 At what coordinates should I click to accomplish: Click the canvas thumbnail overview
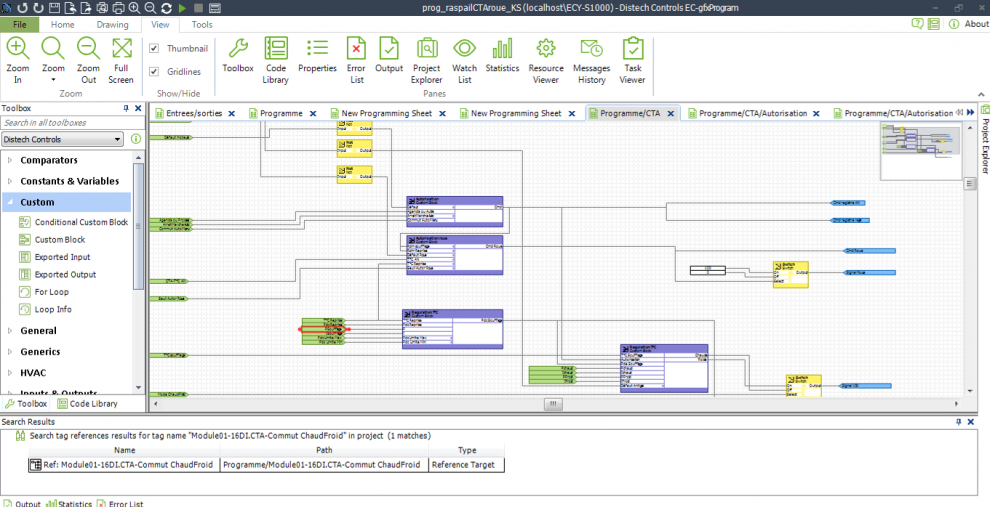(x=921, y=151)
